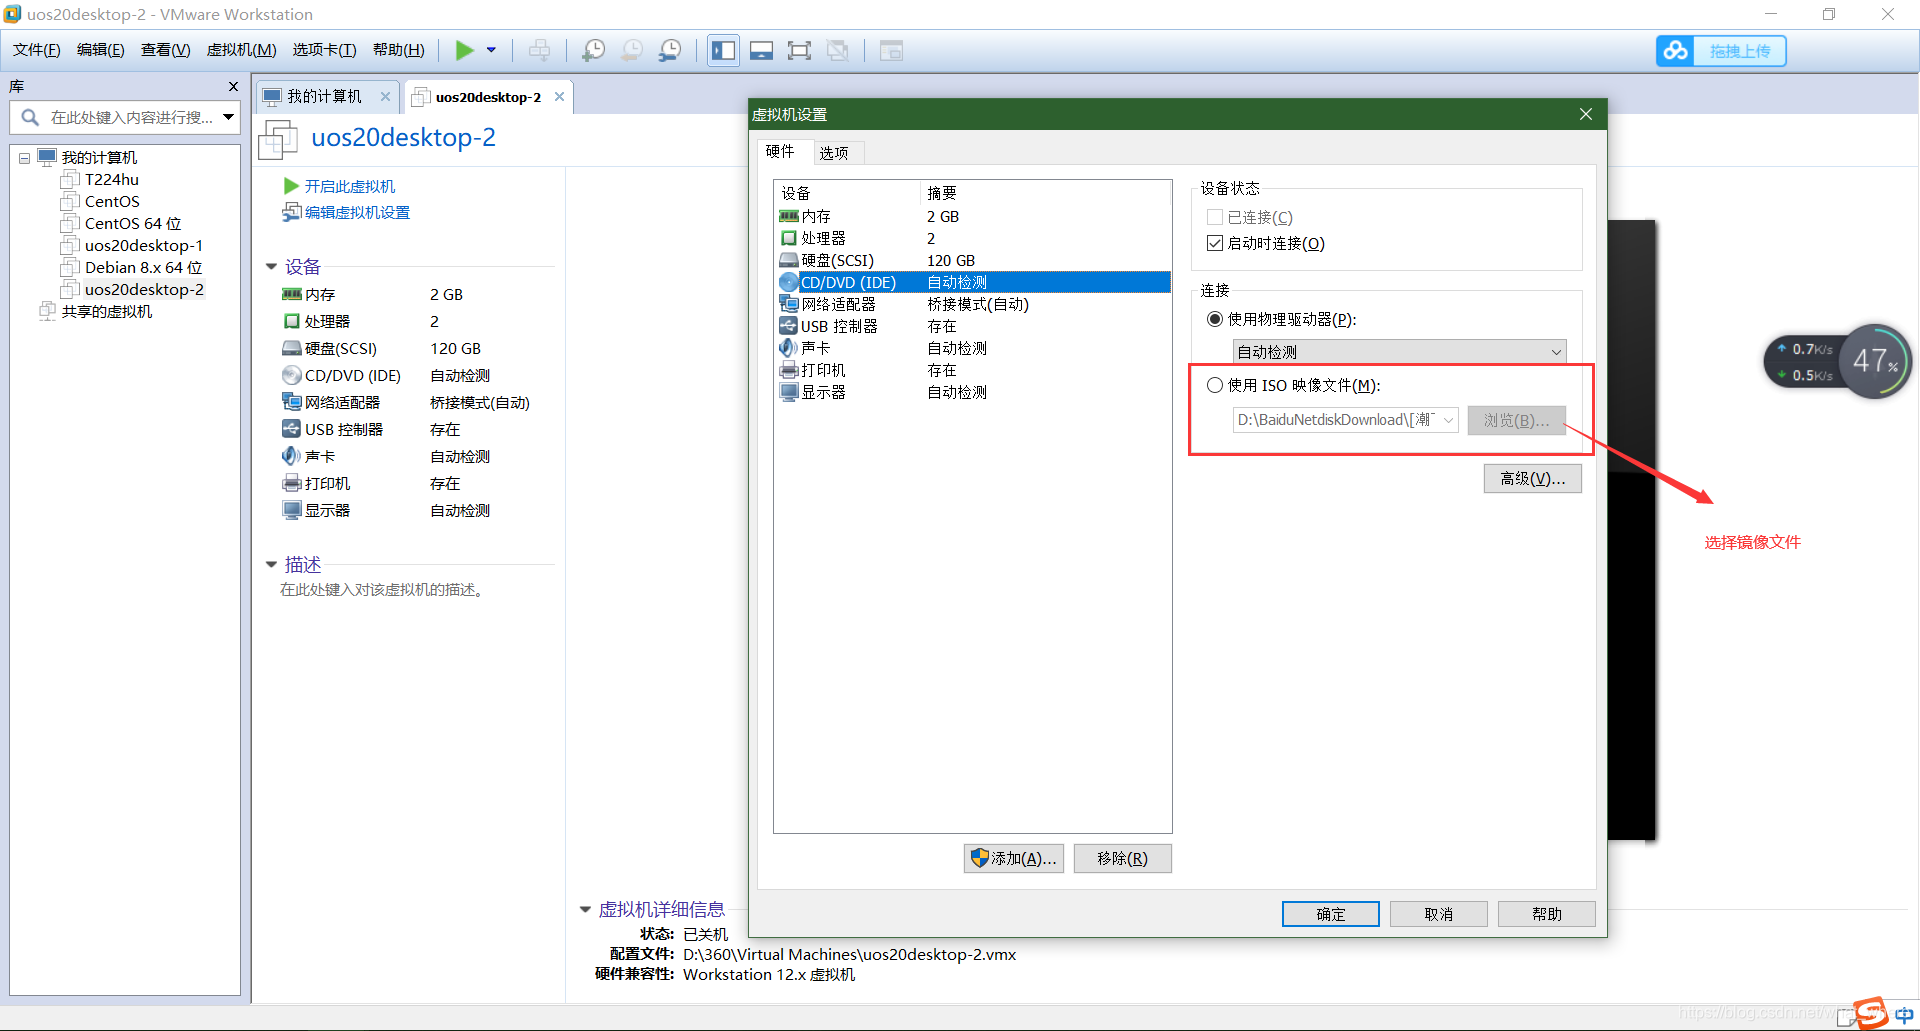Open the 自动检测 physical drive dropdown
This screenshot has width=1920, height=1031.
point(1399,352)
